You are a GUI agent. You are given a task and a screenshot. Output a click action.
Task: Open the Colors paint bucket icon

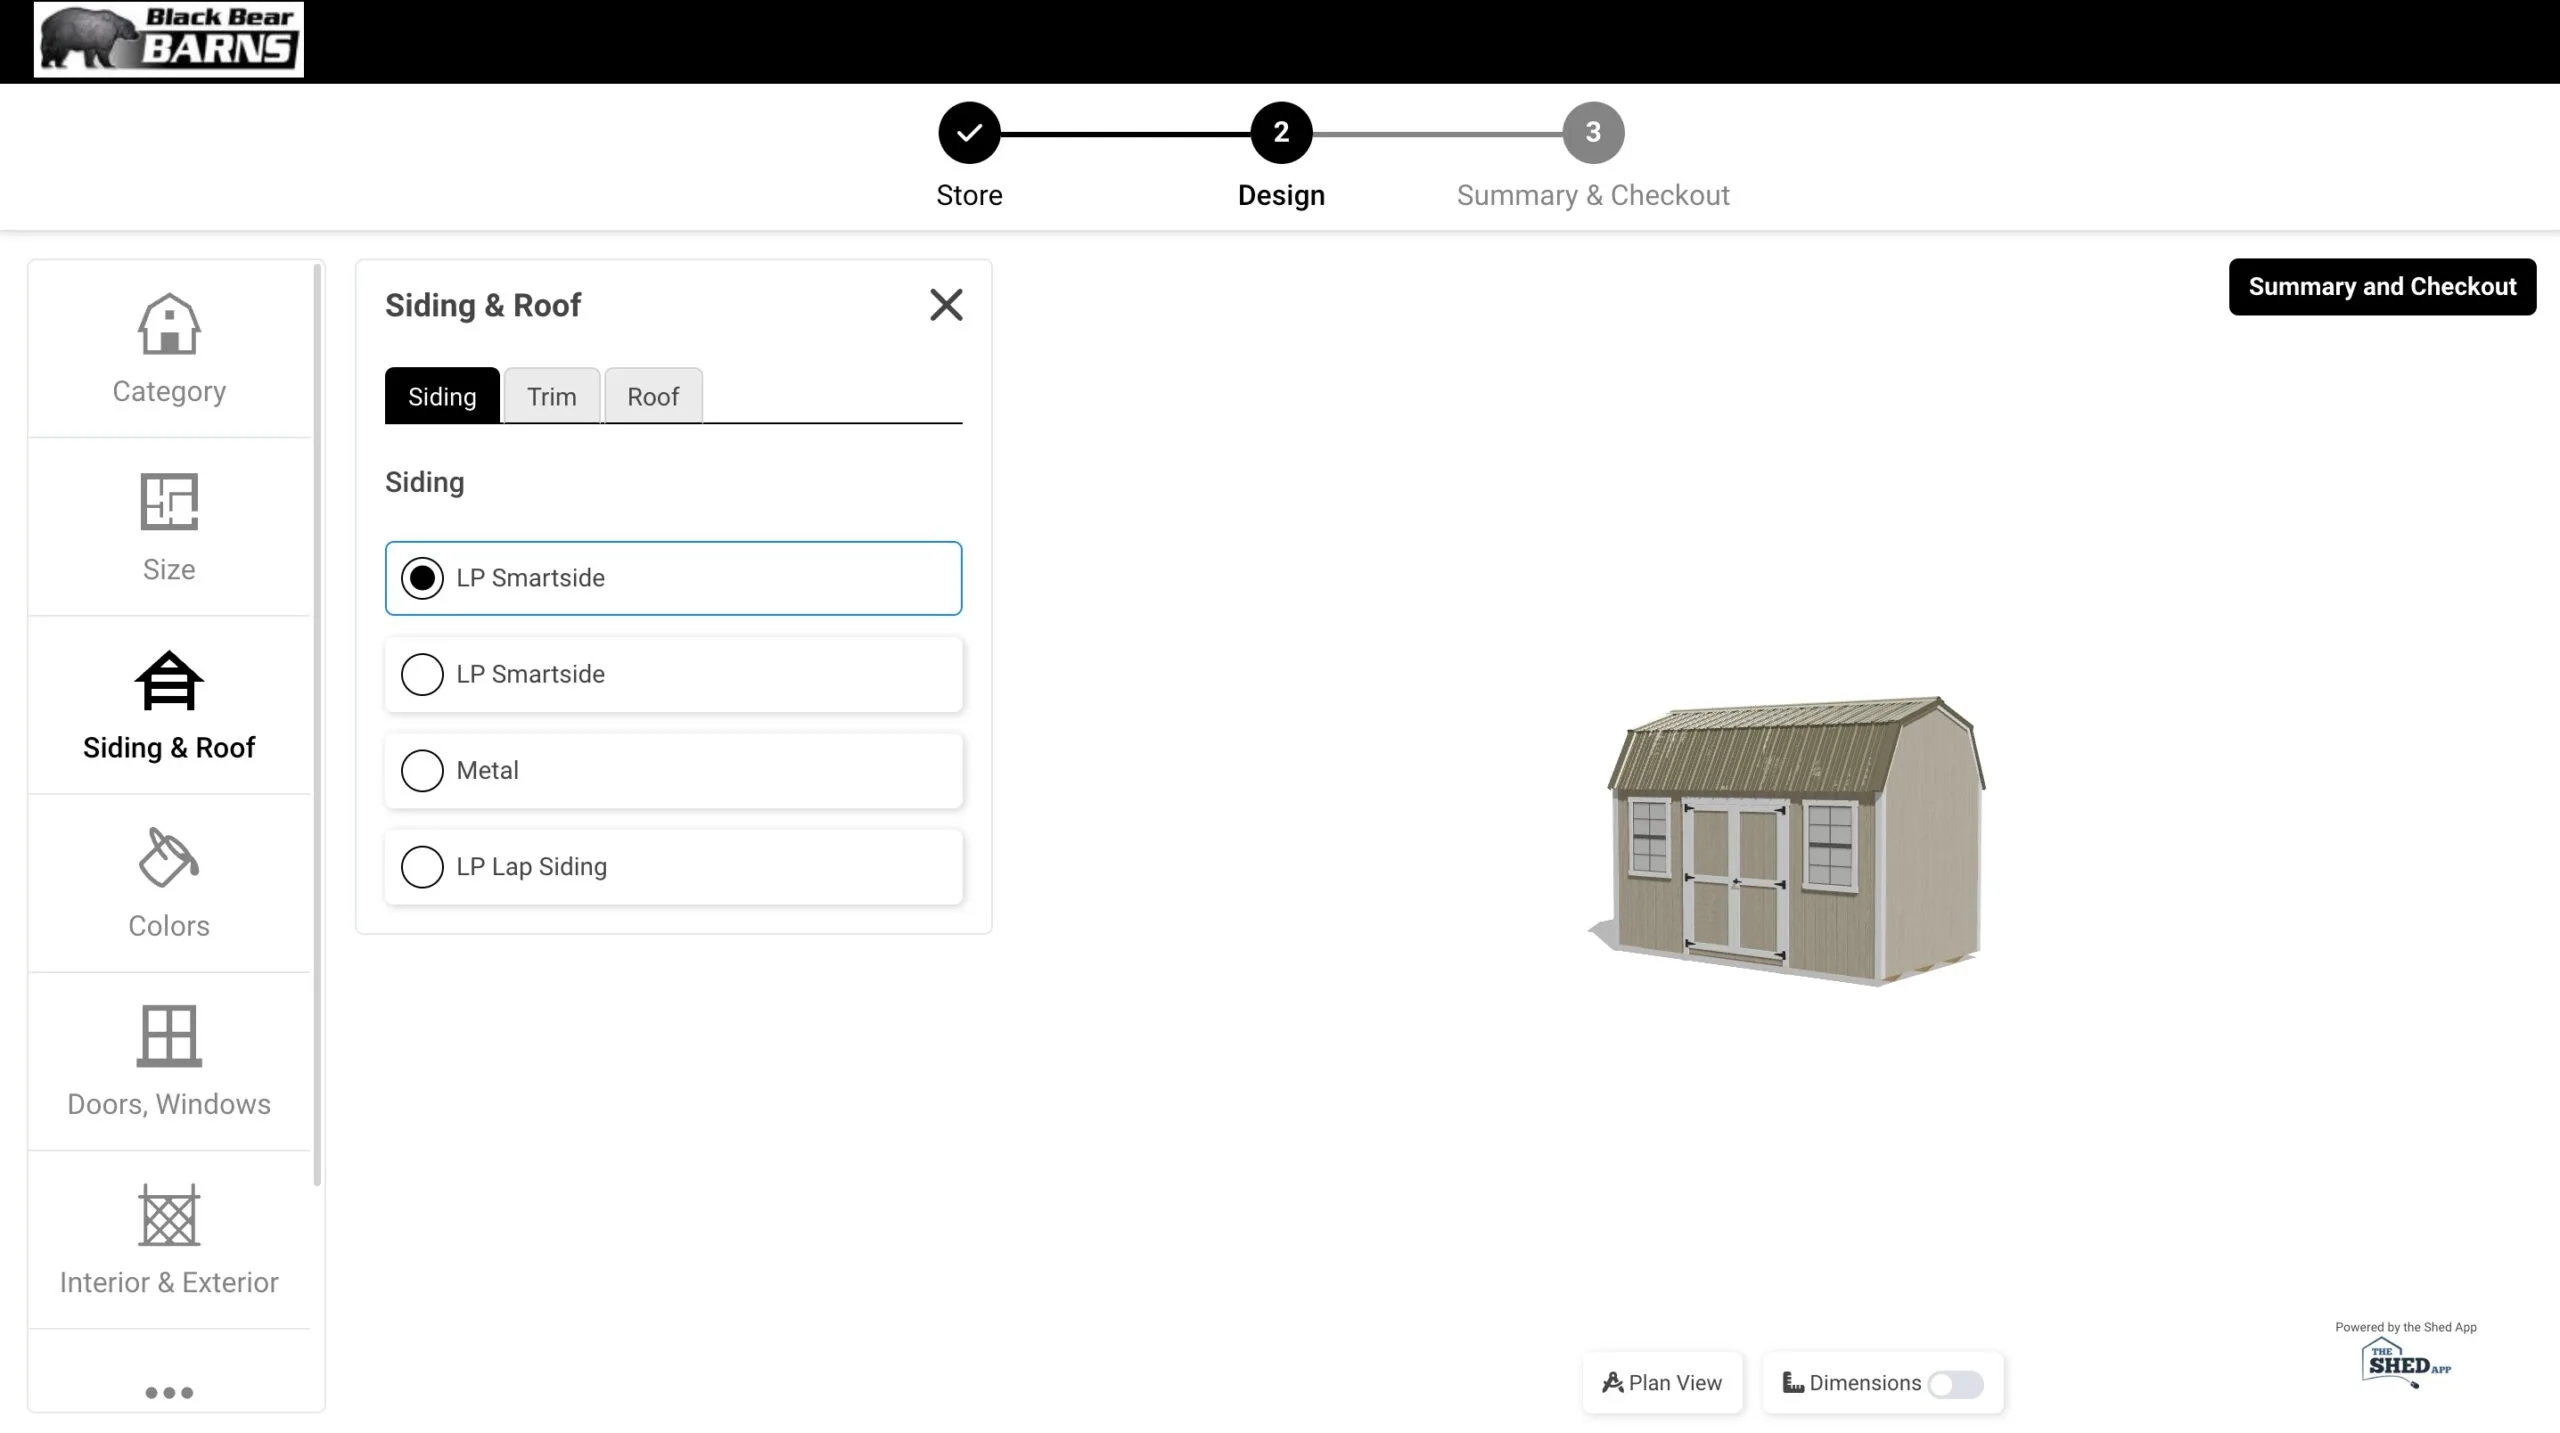169,858
